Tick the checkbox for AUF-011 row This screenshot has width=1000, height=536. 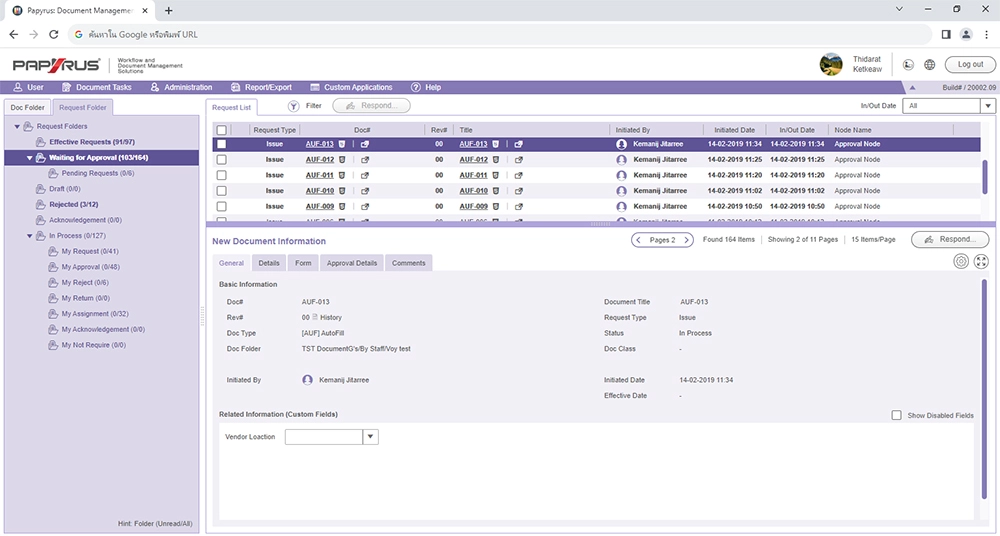point(221,175)
